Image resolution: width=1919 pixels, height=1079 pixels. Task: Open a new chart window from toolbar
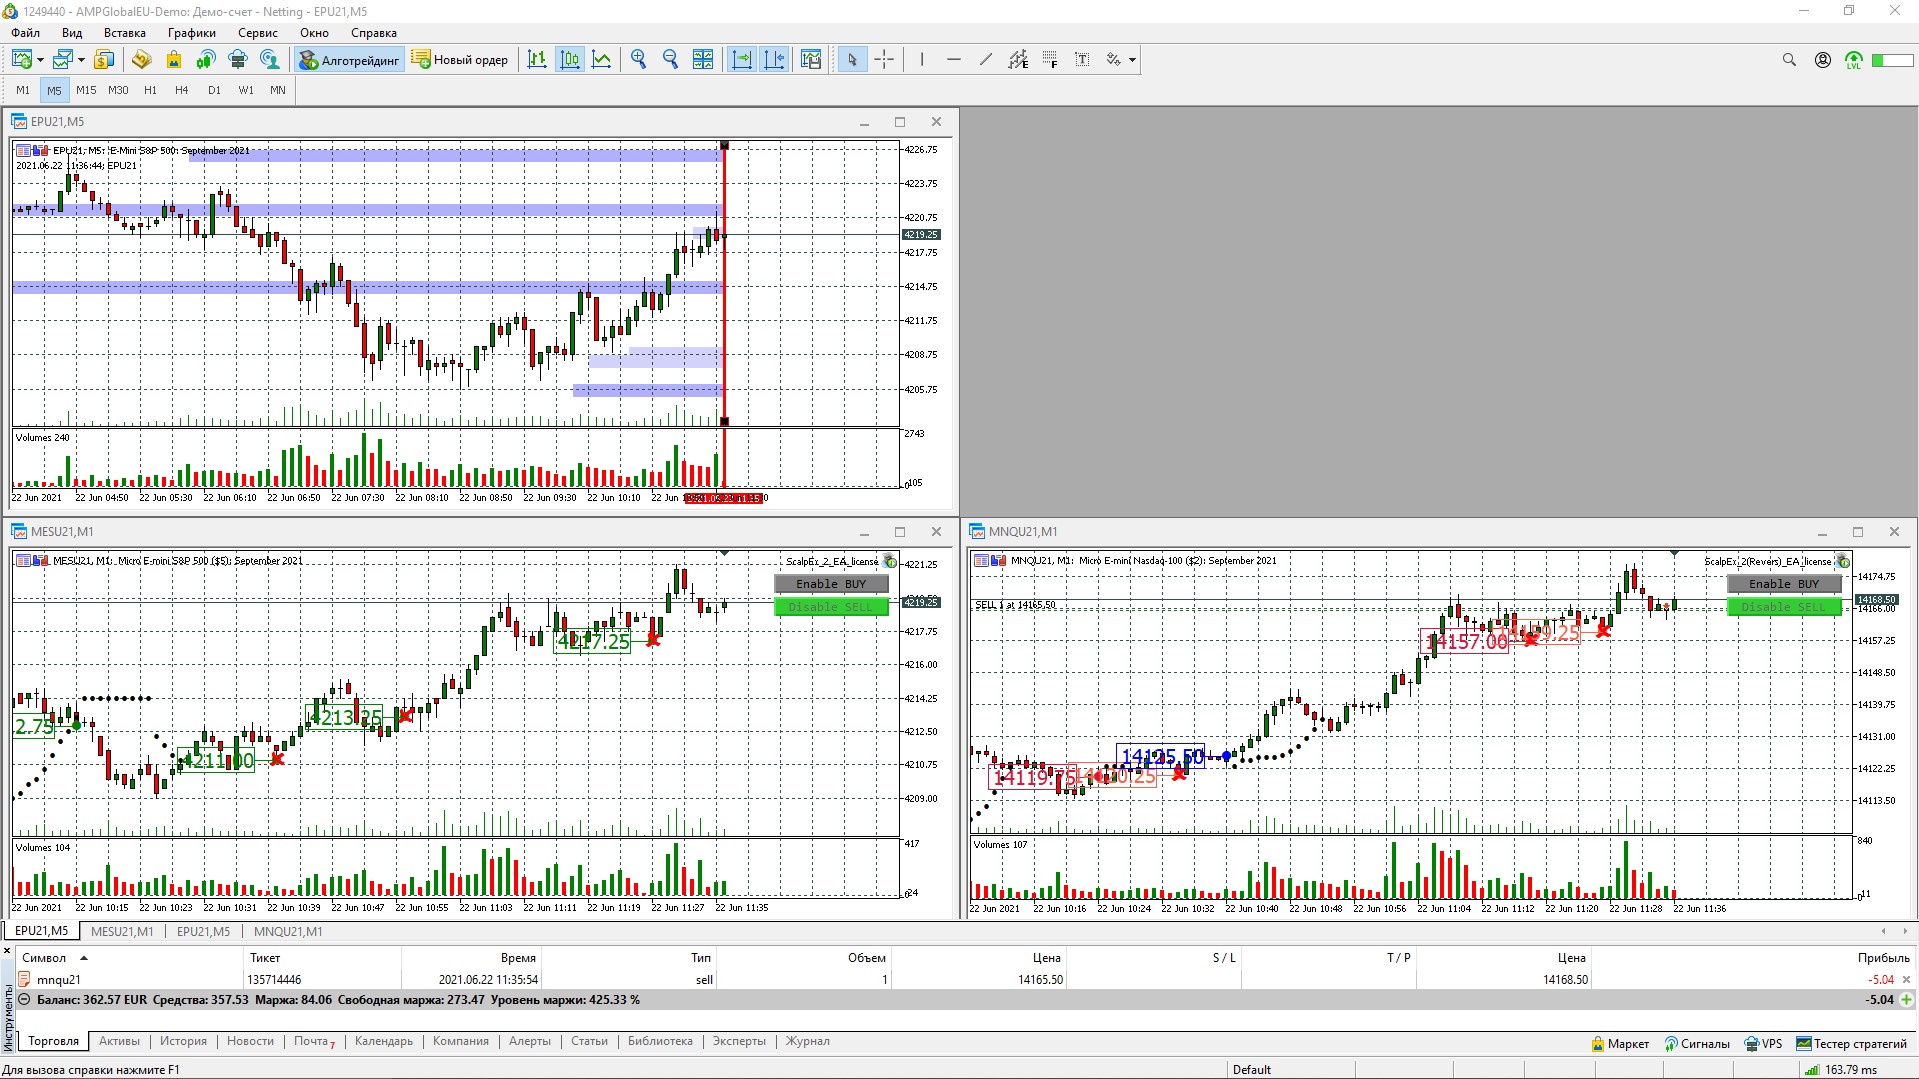[22, 60]
